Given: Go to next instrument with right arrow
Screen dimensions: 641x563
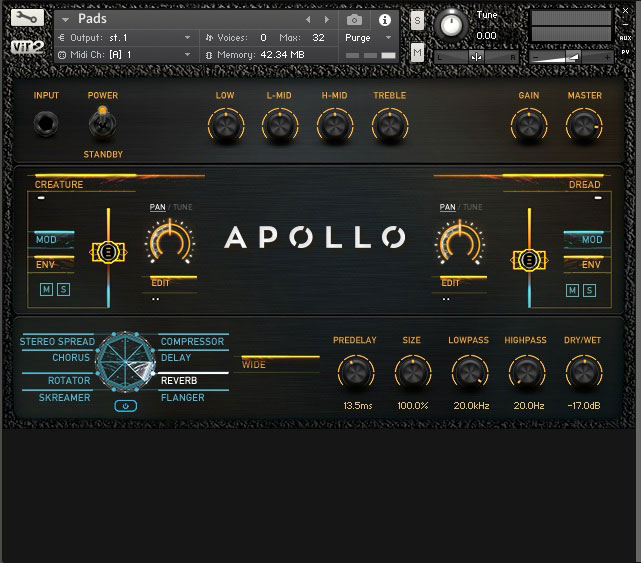Looking at the screenshot, I should click(x=327, y=19).
